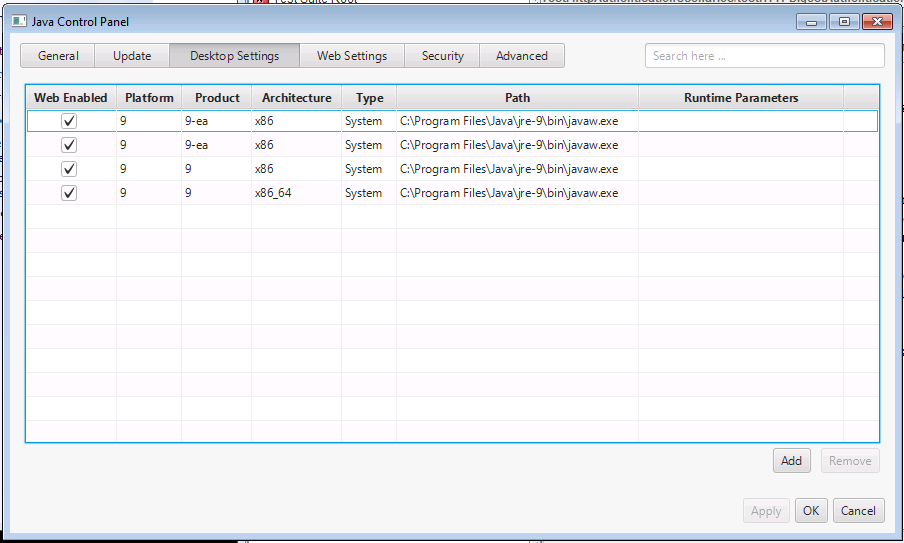Screen dimensions: 904x543
Task: Click the Architecture column header
Action: coord(296,98)
